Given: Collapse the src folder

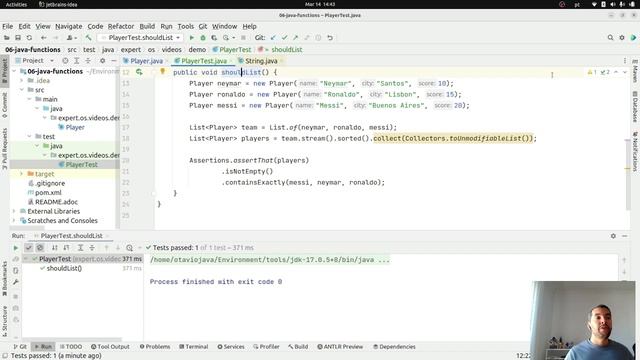Looking at the screenshot, I should 22,90.
